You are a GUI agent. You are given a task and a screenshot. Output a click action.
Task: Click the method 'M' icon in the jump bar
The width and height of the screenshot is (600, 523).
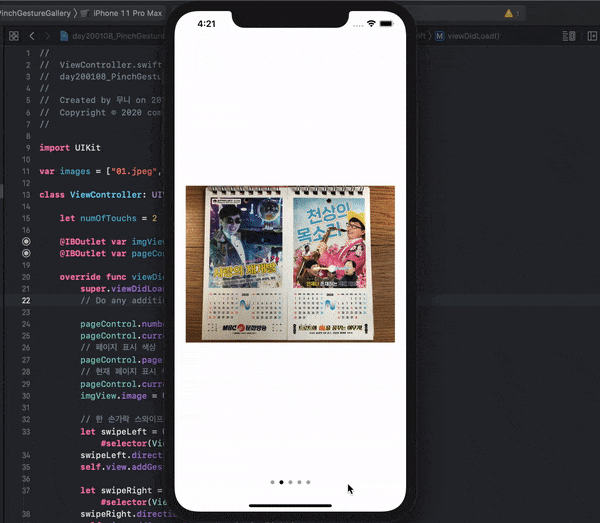click(440, 36)
